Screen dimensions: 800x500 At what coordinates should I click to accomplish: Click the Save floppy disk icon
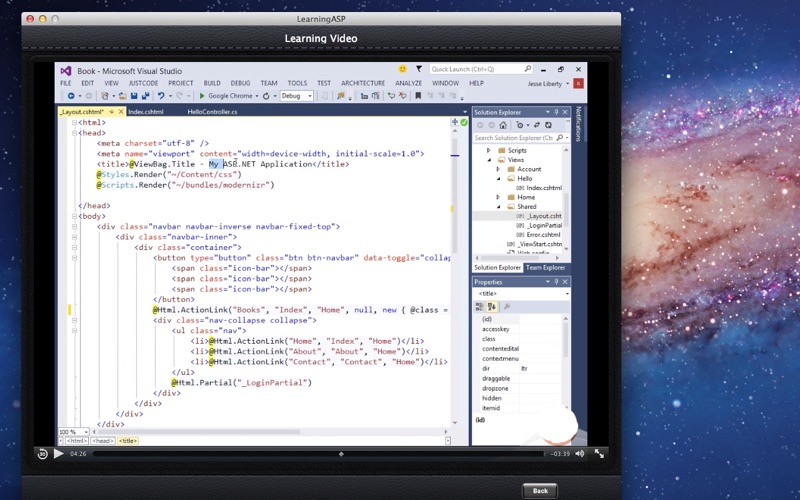pos(134,96)
